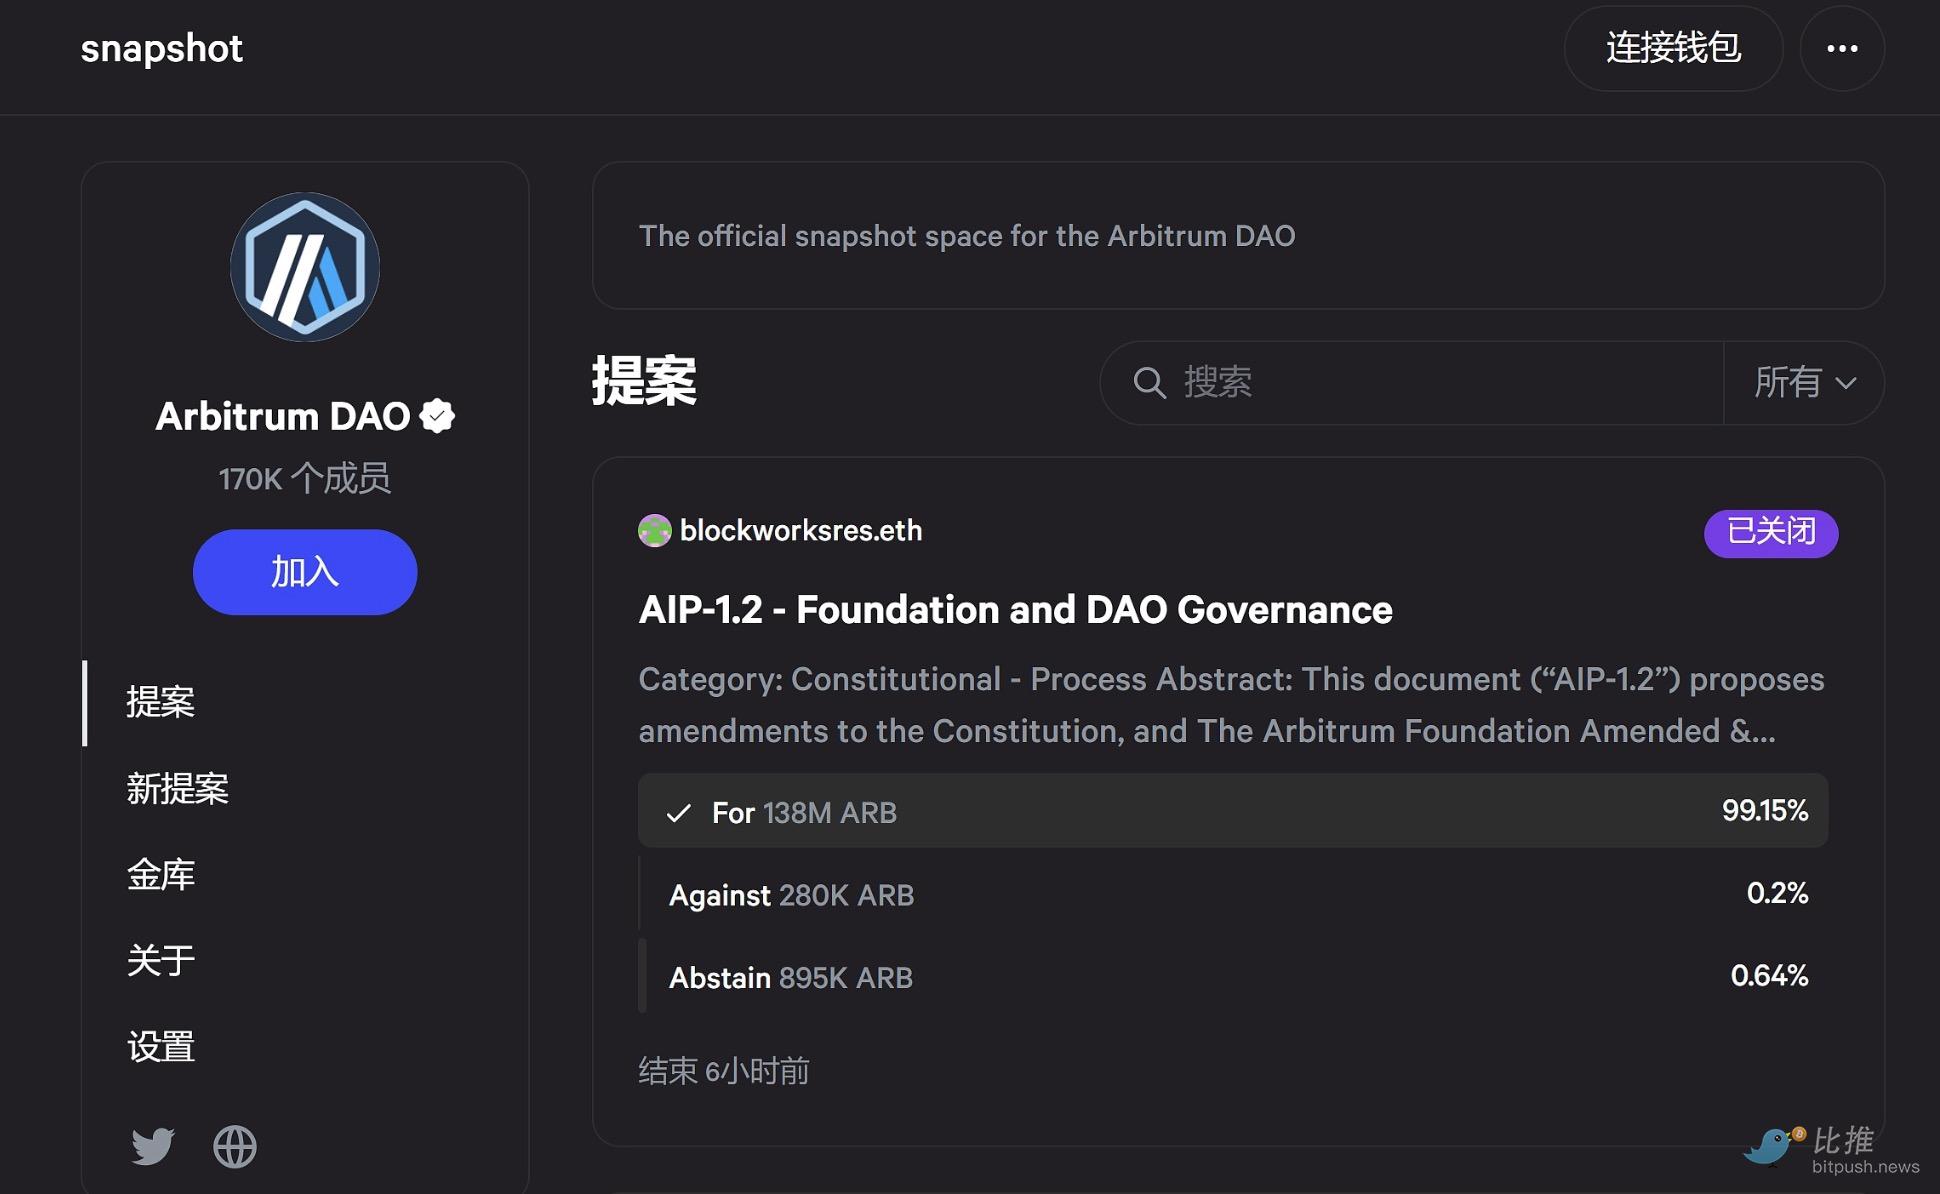The image size is (1940, 1194).
Task: Open the 设置 settings section
Action: coord(161,1047)
